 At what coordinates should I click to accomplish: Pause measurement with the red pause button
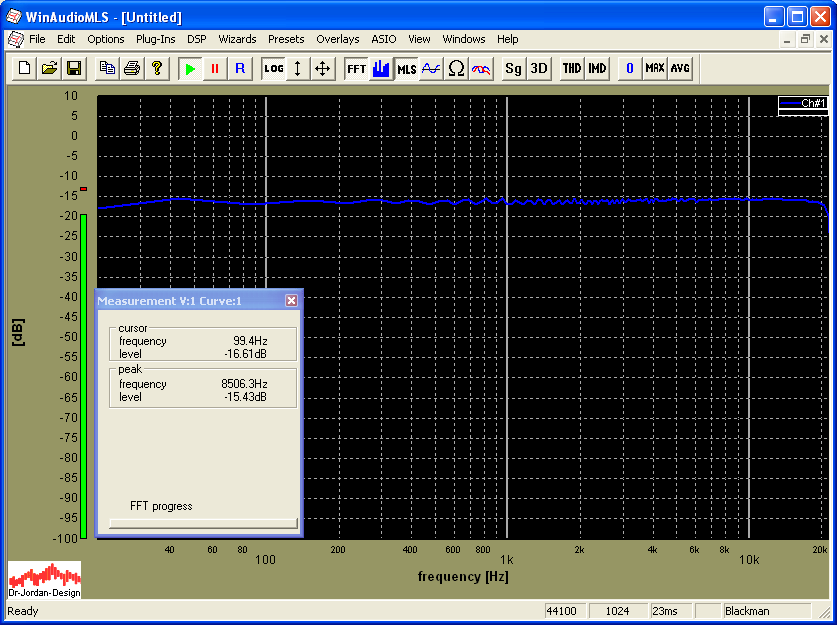[215, 68]
